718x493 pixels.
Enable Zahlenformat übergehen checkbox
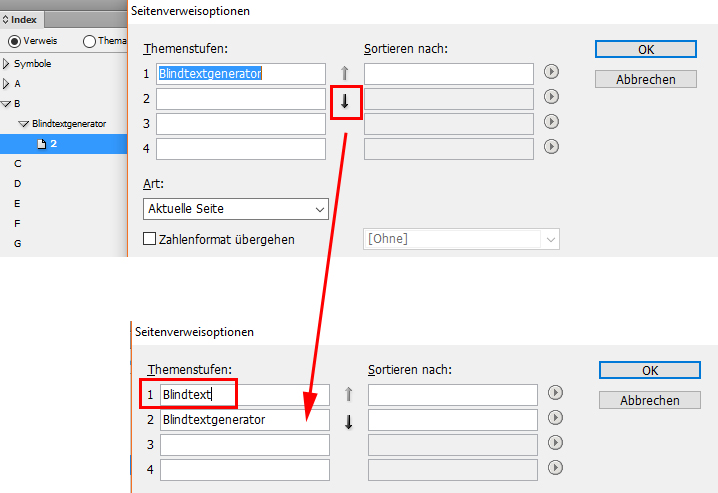(x=149, y=239)
